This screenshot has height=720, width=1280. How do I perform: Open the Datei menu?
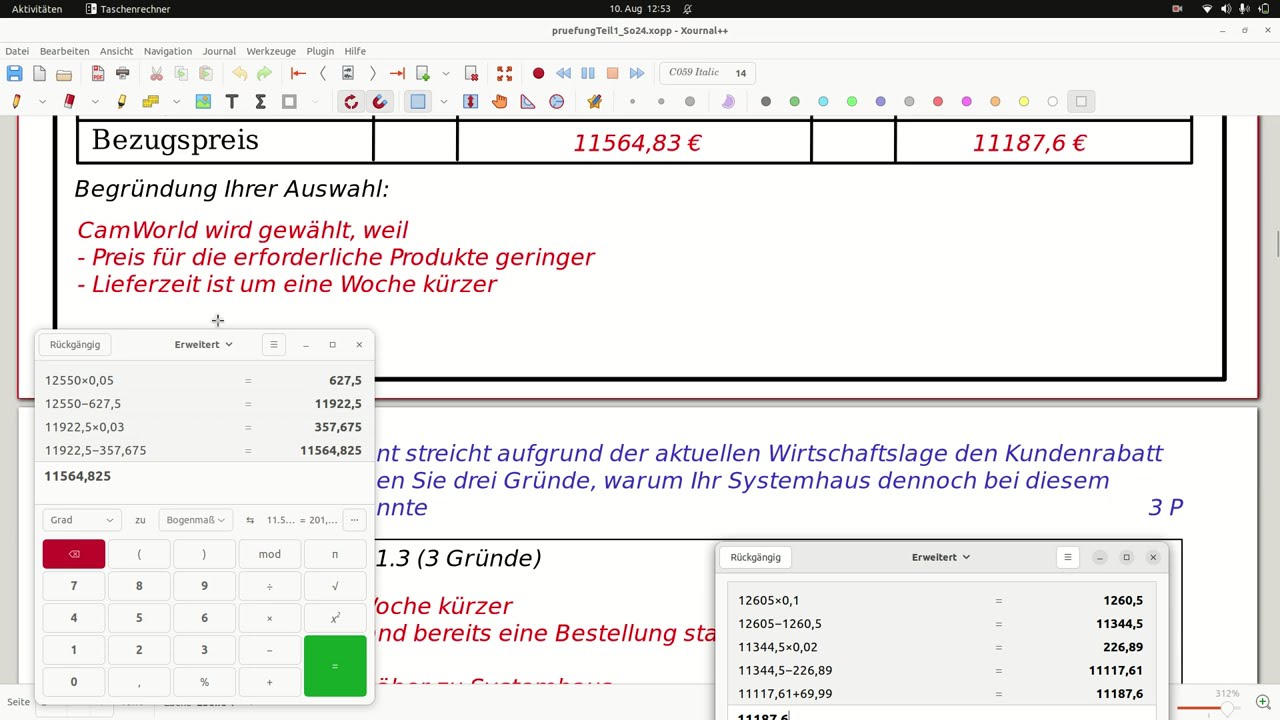click(x=17, y=51)
